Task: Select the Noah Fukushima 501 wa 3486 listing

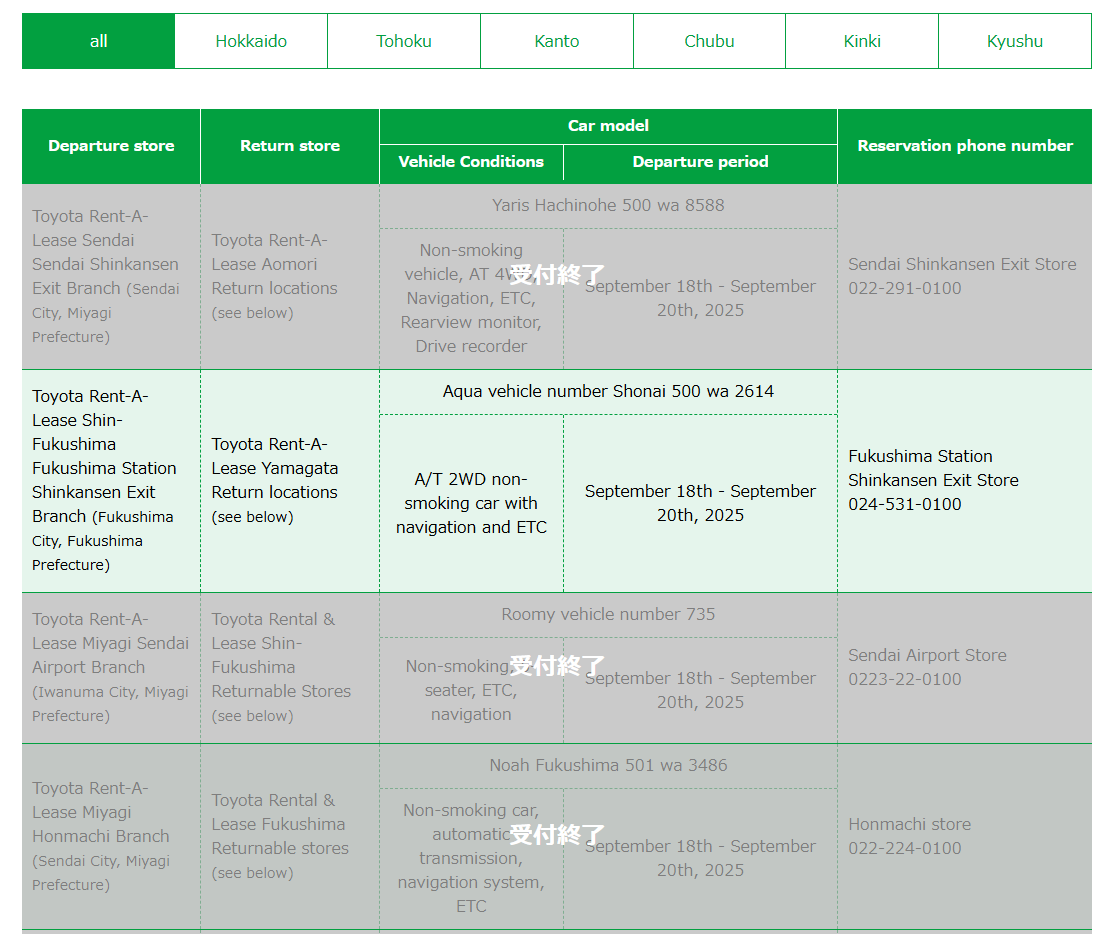Action: [x=608, y=767]
